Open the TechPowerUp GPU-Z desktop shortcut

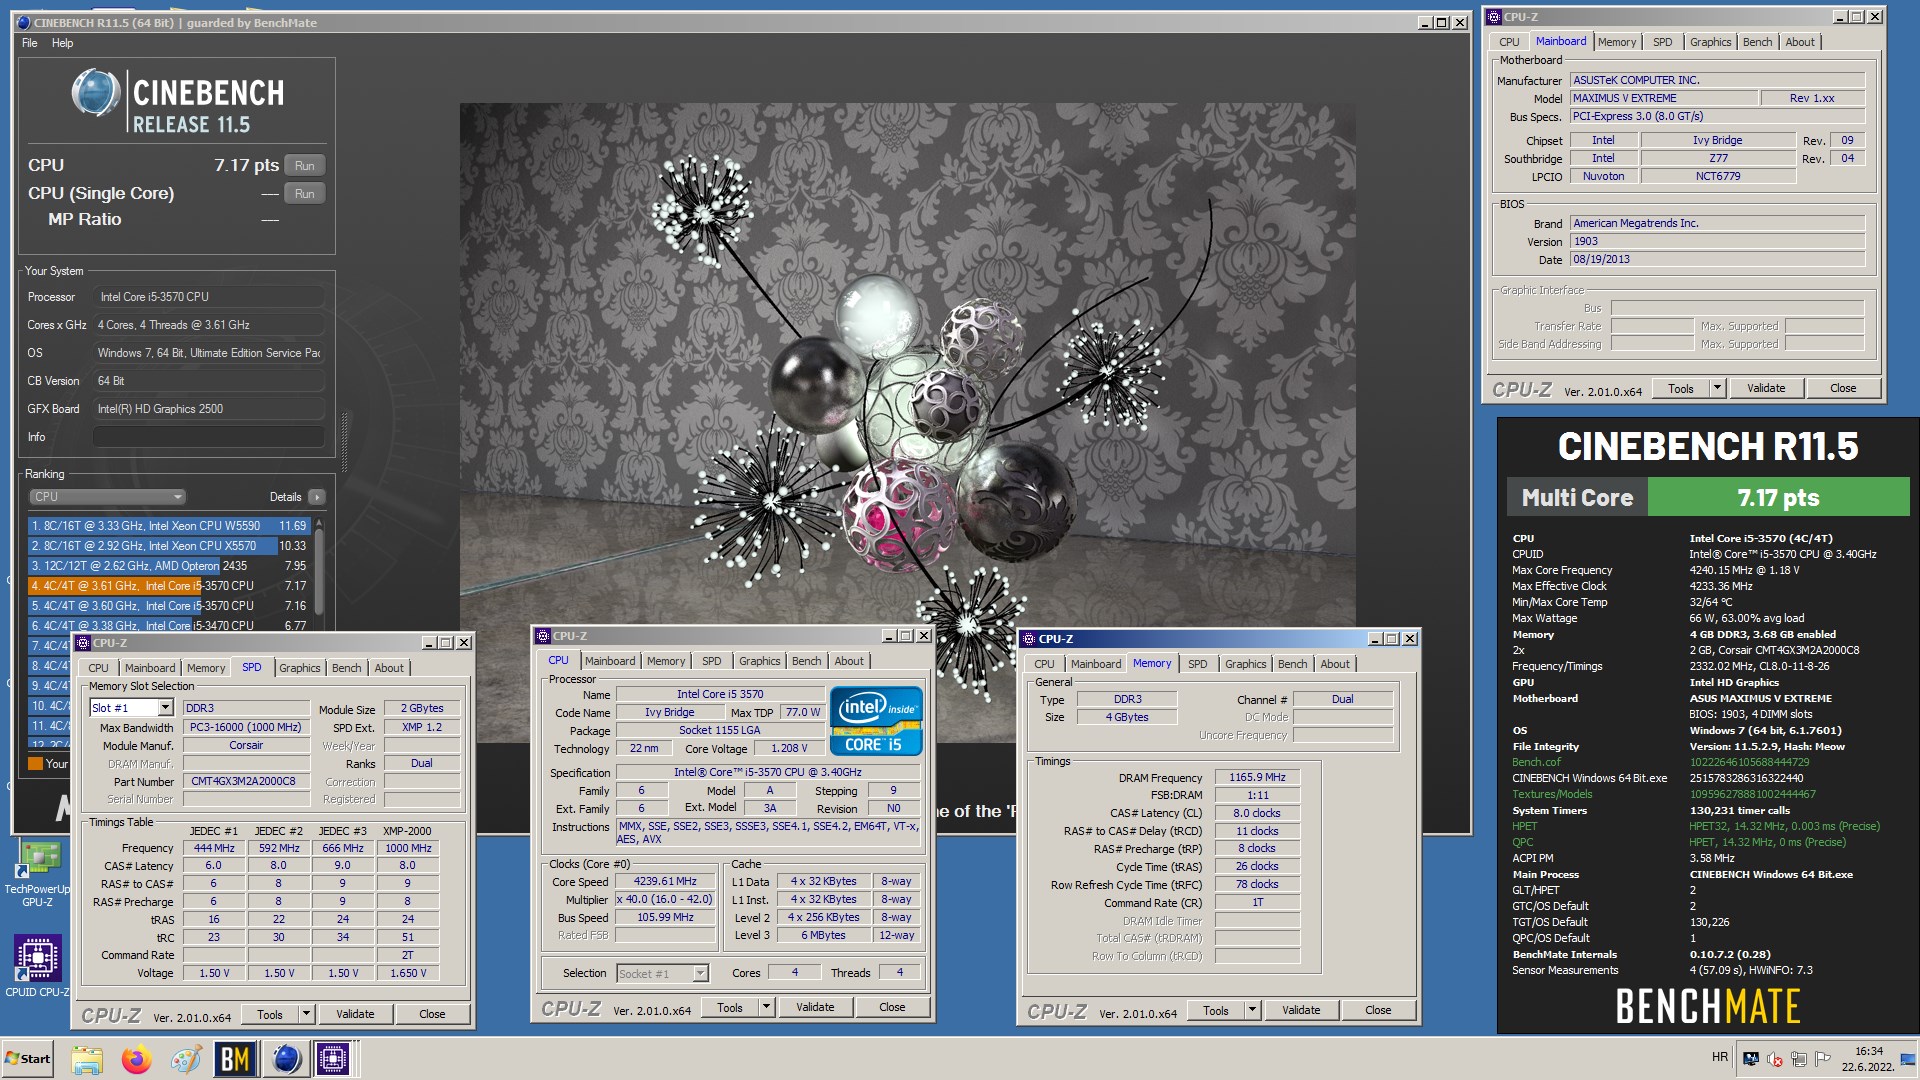point(38,874)
